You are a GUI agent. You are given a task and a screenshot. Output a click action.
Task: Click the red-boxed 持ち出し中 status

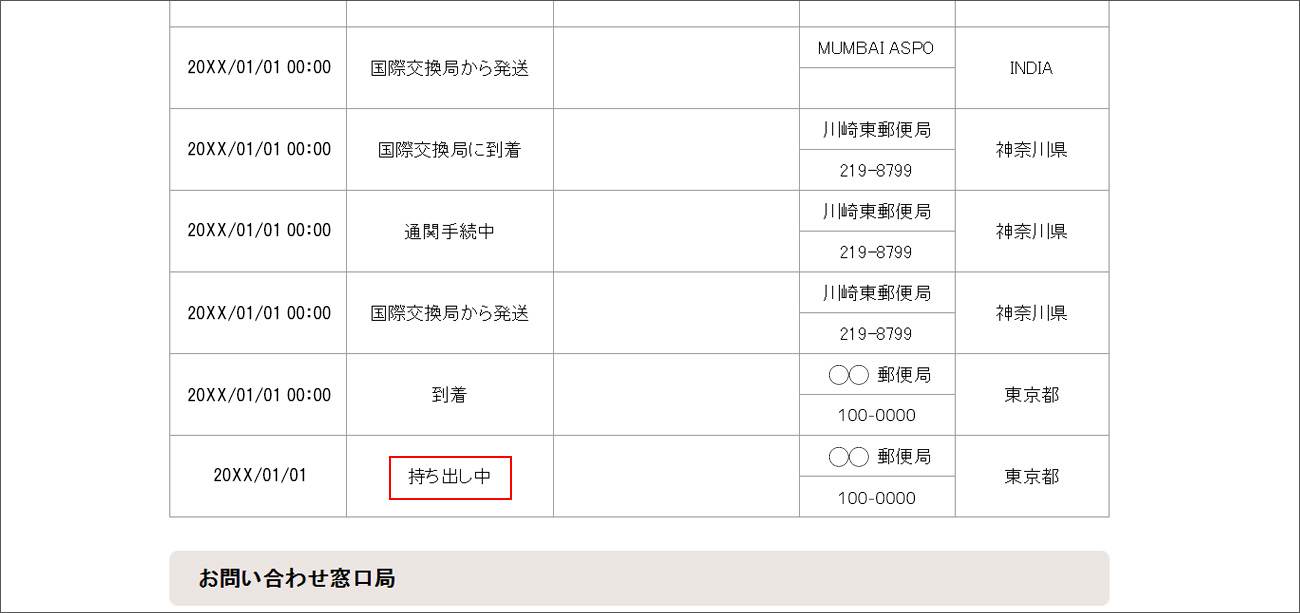click(x=450, y=477)
